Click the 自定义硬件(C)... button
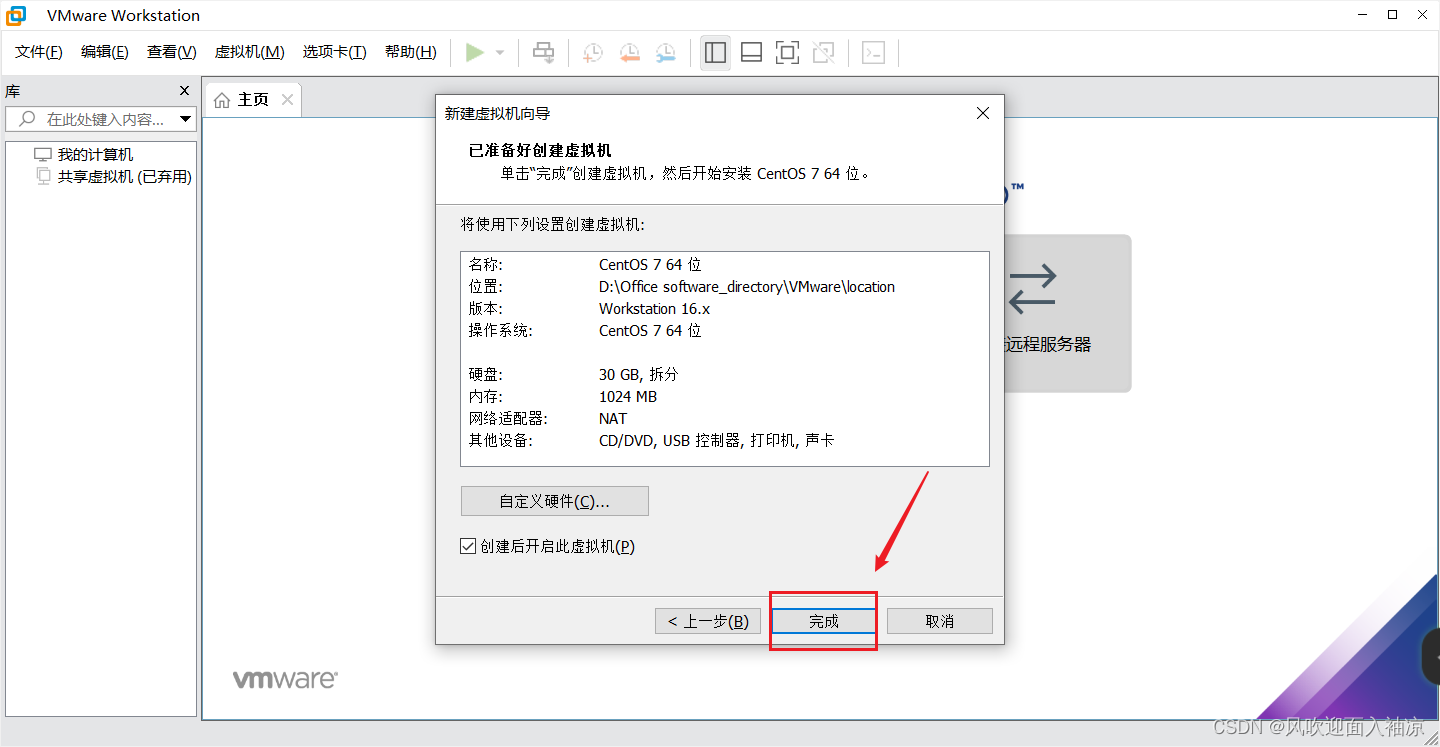The width and height of the screenshot is (1440, 747). tap(555, 501)
